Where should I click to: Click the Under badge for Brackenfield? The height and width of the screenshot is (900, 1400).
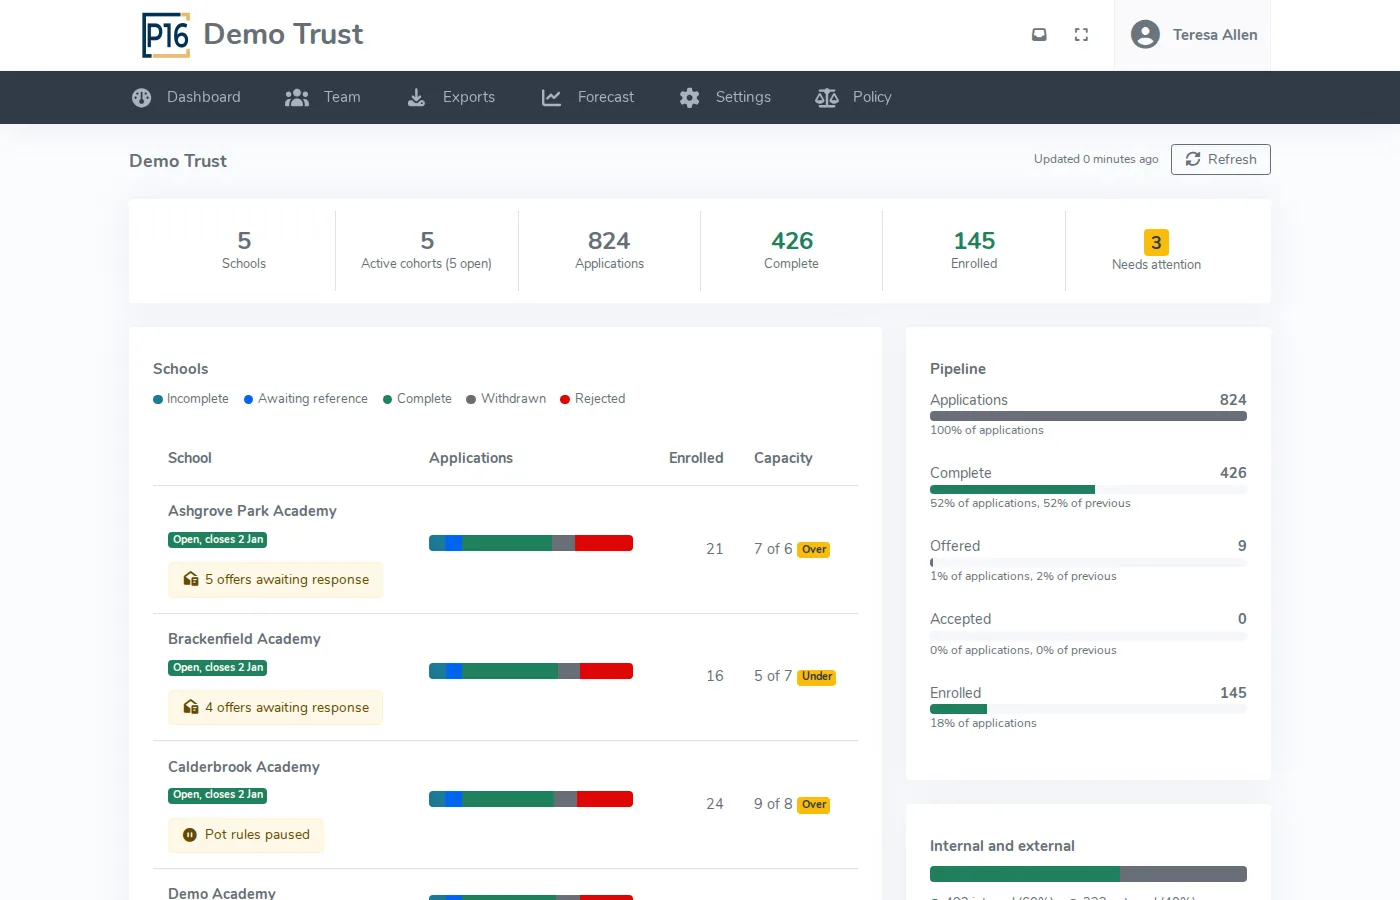point(817,677)
